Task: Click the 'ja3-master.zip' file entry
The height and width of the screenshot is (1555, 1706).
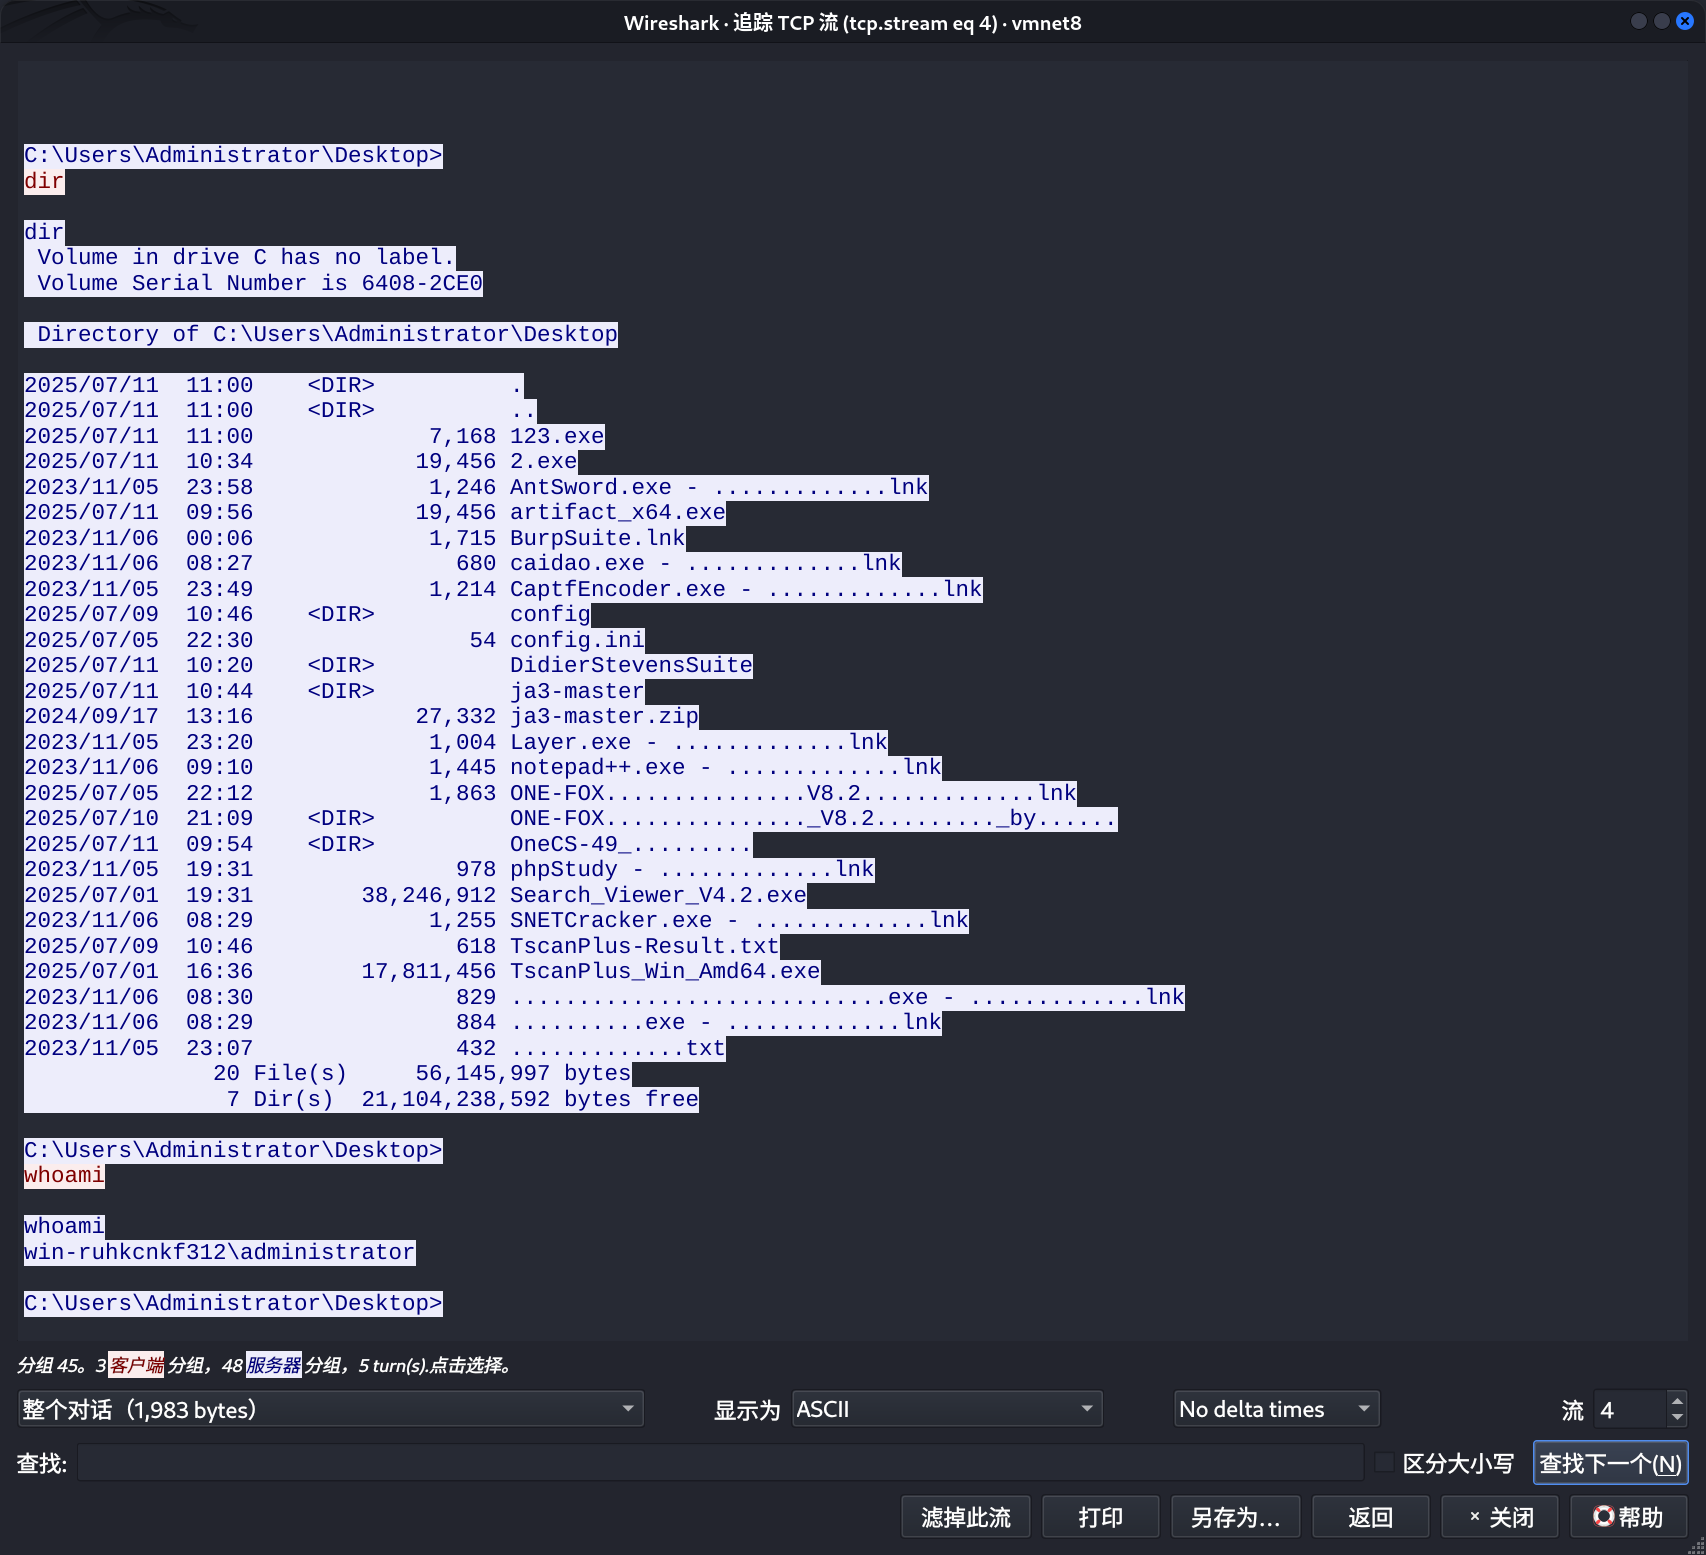Action: [604, 716]
